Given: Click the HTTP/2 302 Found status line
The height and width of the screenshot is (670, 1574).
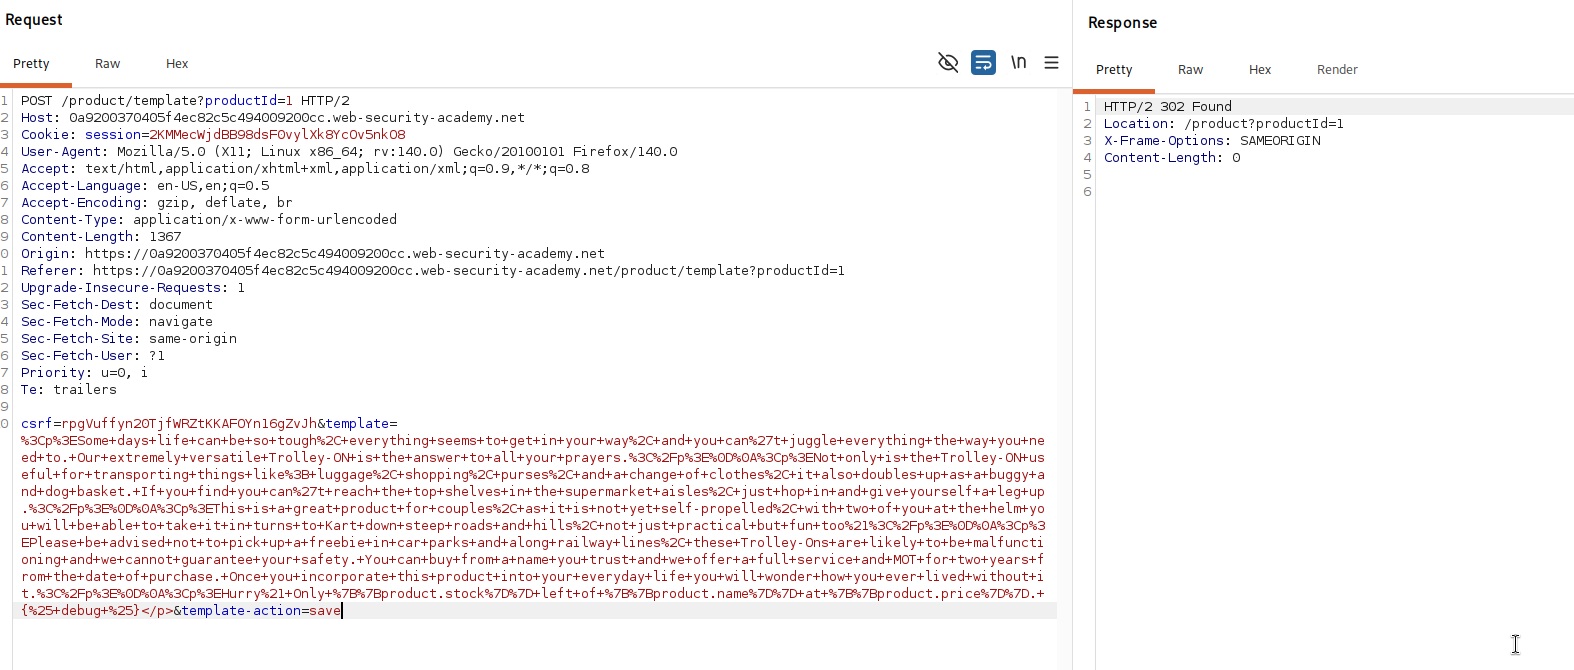Looking at the screenshot, I should [x=1168, y=107].
